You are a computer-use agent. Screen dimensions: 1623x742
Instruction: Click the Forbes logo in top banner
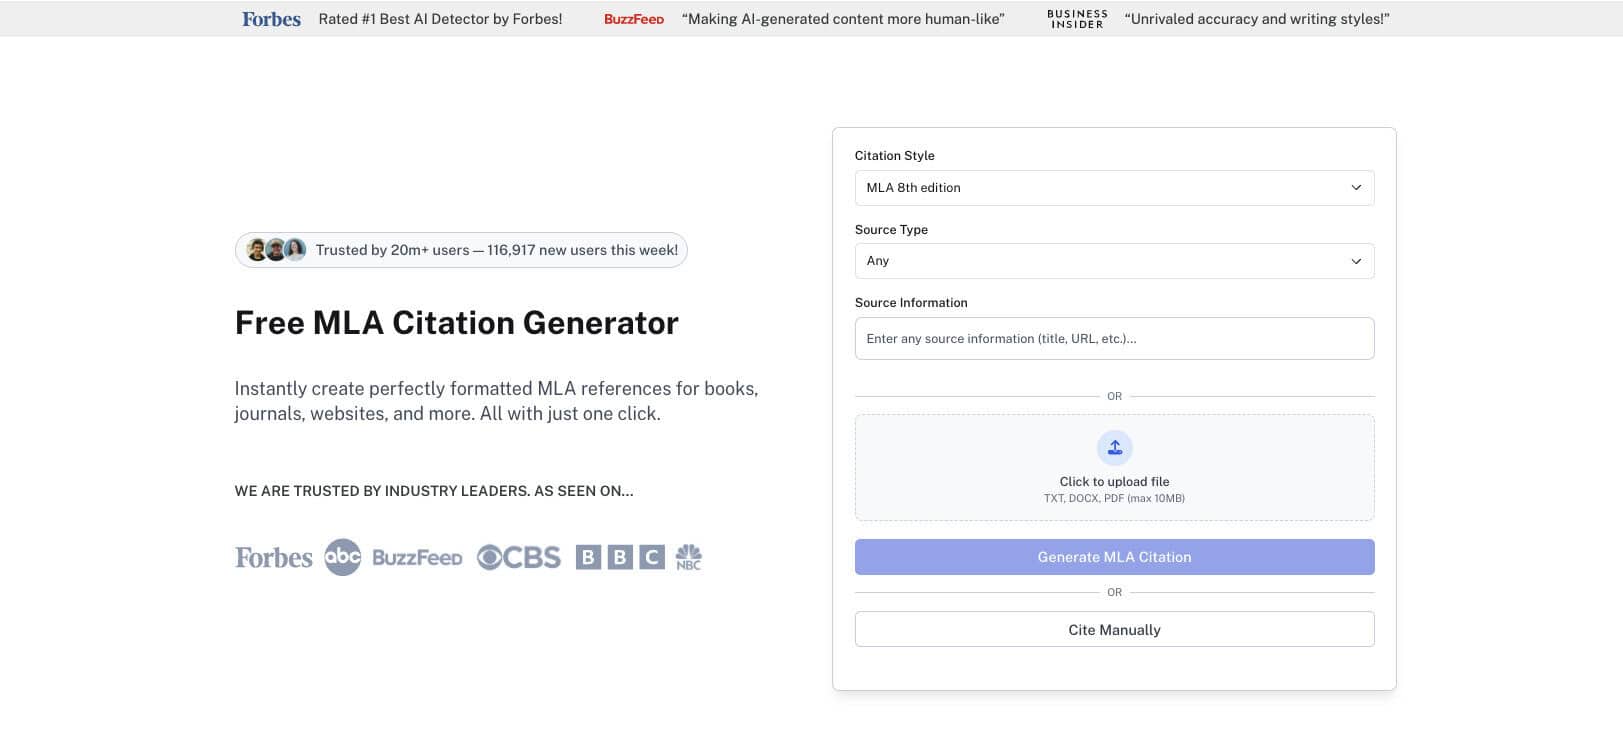coord(271,19)
